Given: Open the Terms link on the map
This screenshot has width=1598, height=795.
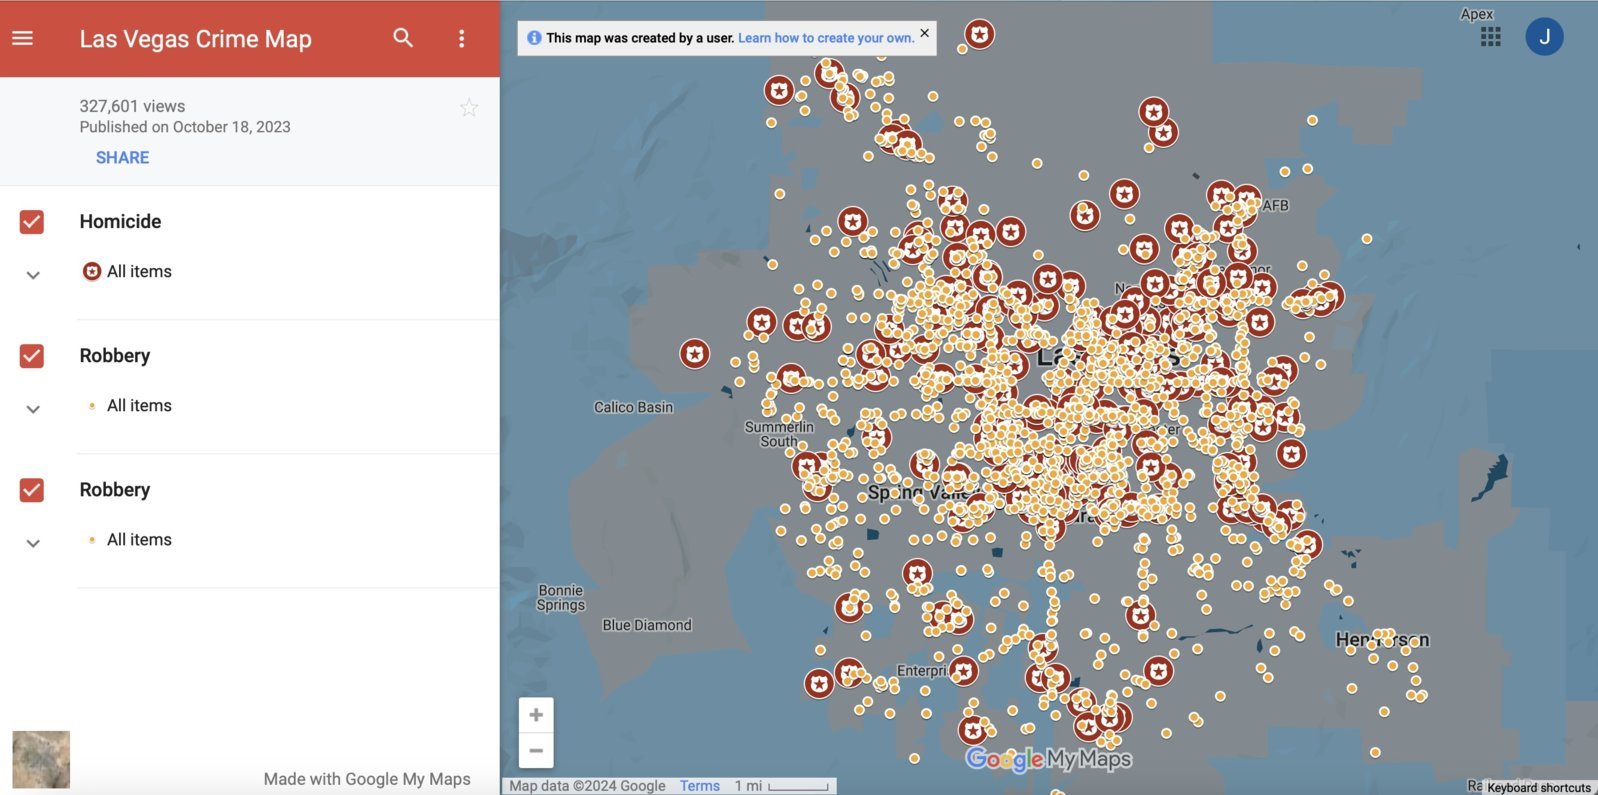Looking at the screenshot, I should tap(700, 786).
